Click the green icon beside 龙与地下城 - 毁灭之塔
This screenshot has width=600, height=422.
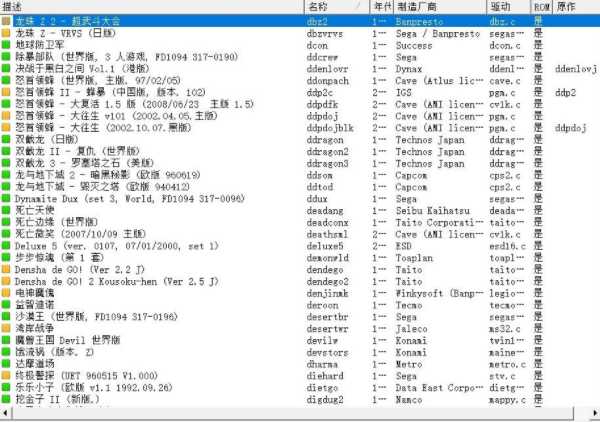coord(6,186)
